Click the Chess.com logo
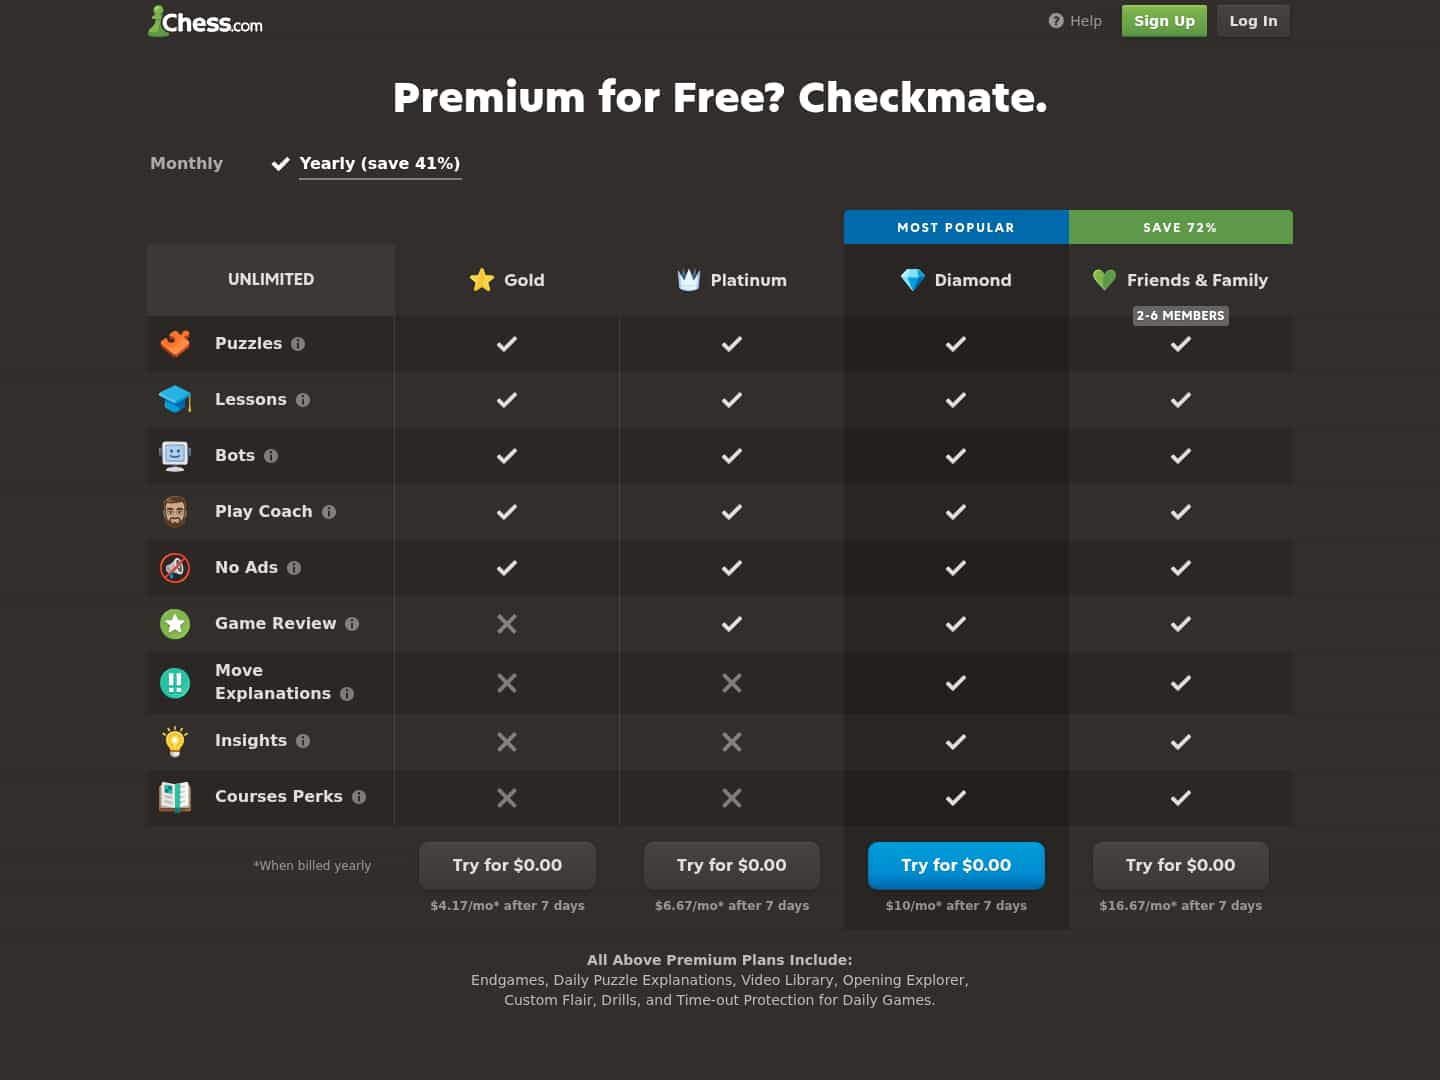Viewport: 1440px width, 1080px height. pos(206,22)
